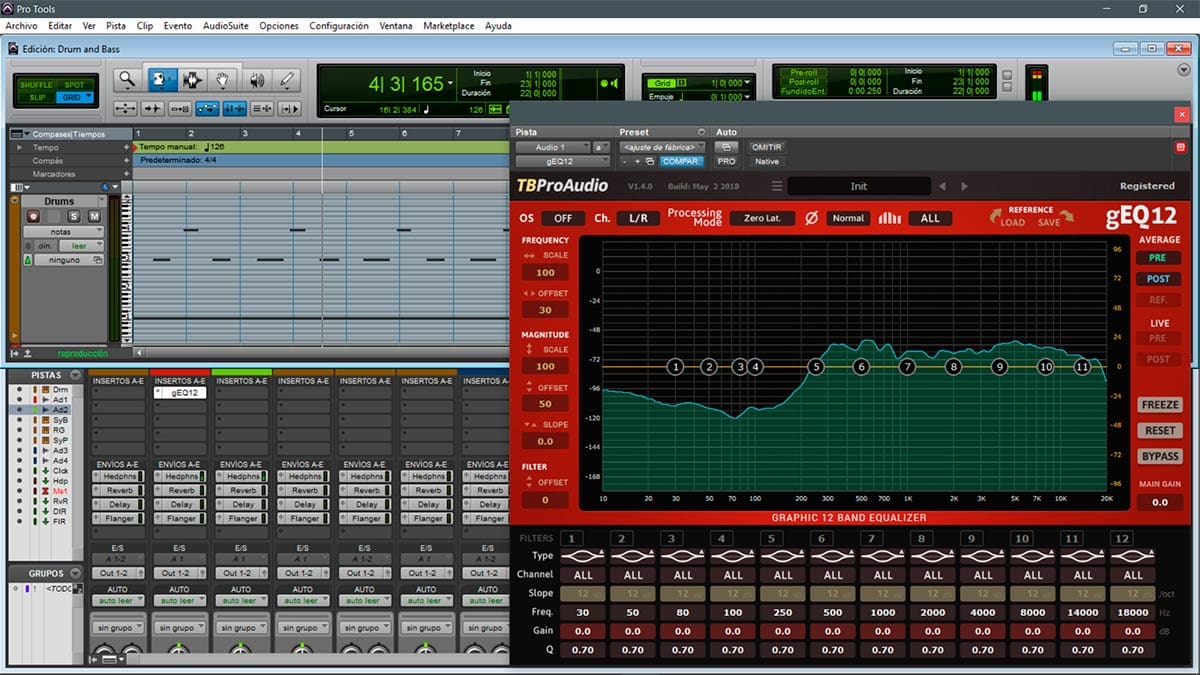This screenshot has width=1200, height=675.
Task: Enable Shuffle edit mode
Action: [37, 85]
